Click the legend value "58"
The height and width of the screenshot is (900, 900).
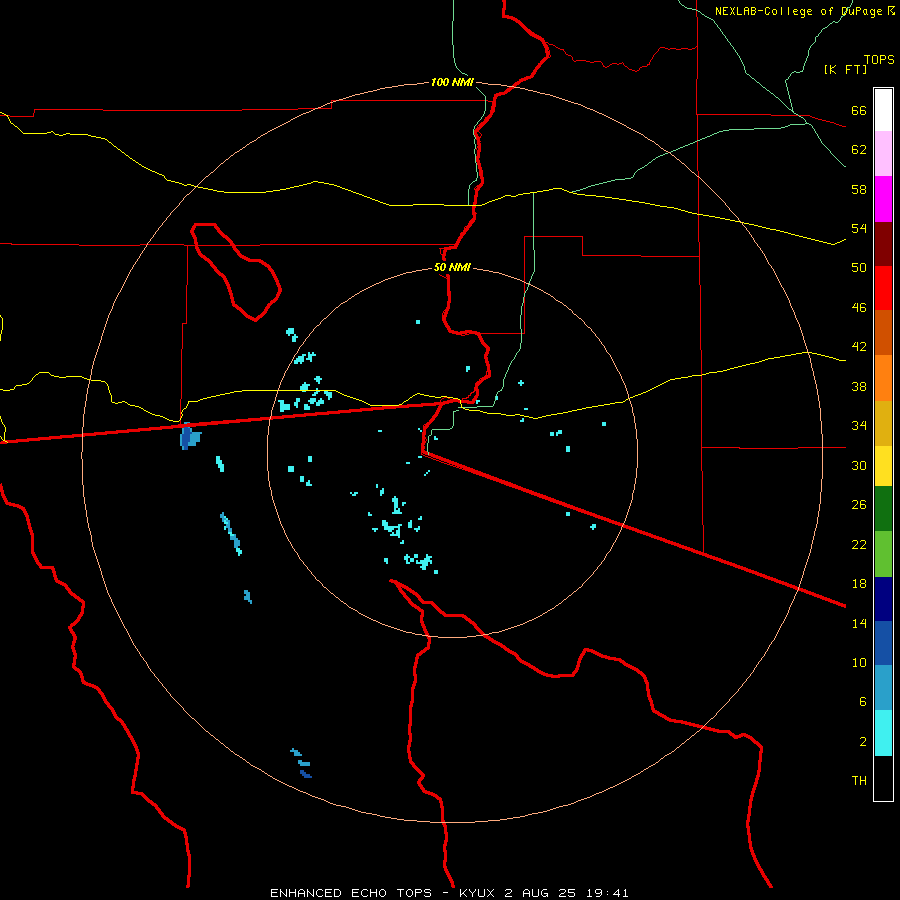tap(859, 189)
